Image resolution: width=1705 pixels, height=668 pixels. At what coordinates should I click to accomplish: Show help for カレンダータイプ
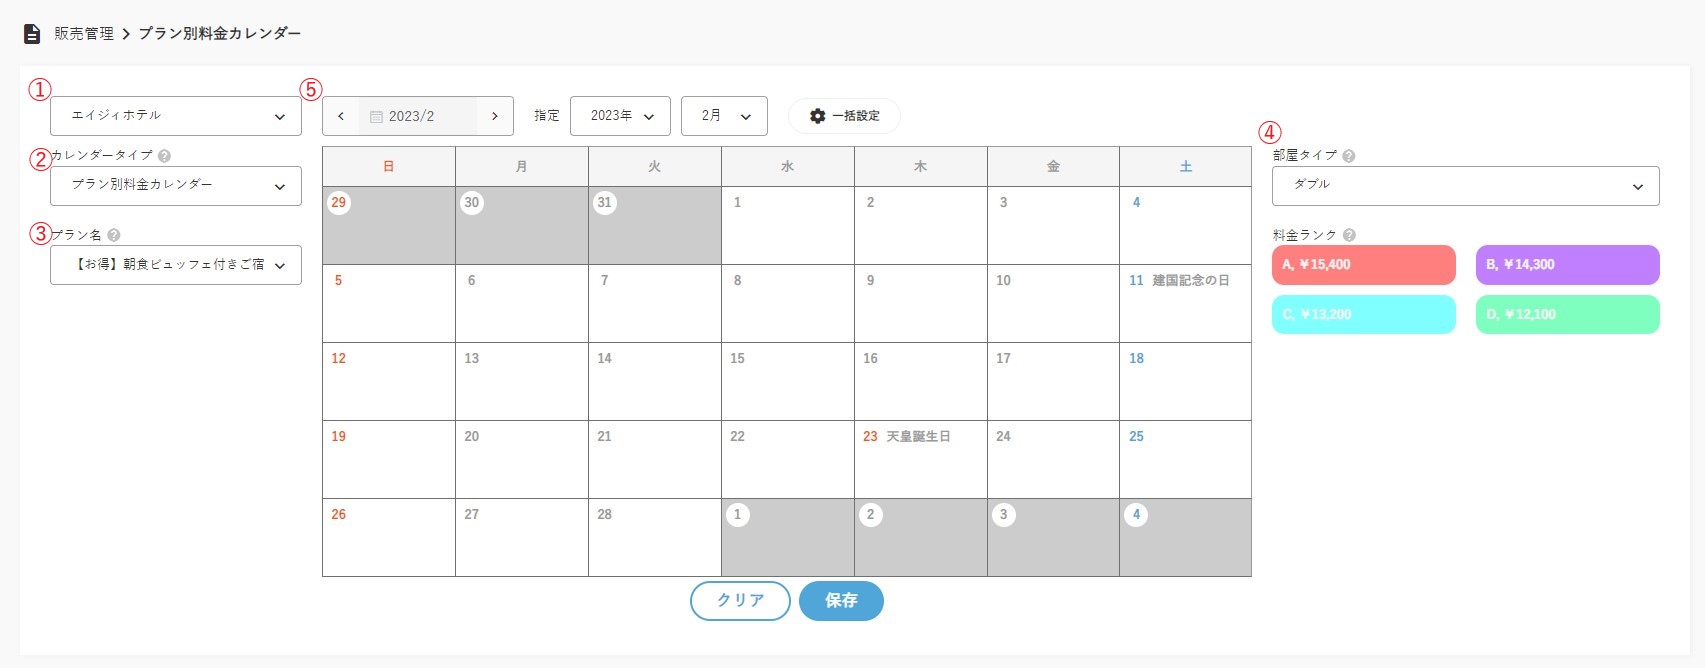coord(165,156)
